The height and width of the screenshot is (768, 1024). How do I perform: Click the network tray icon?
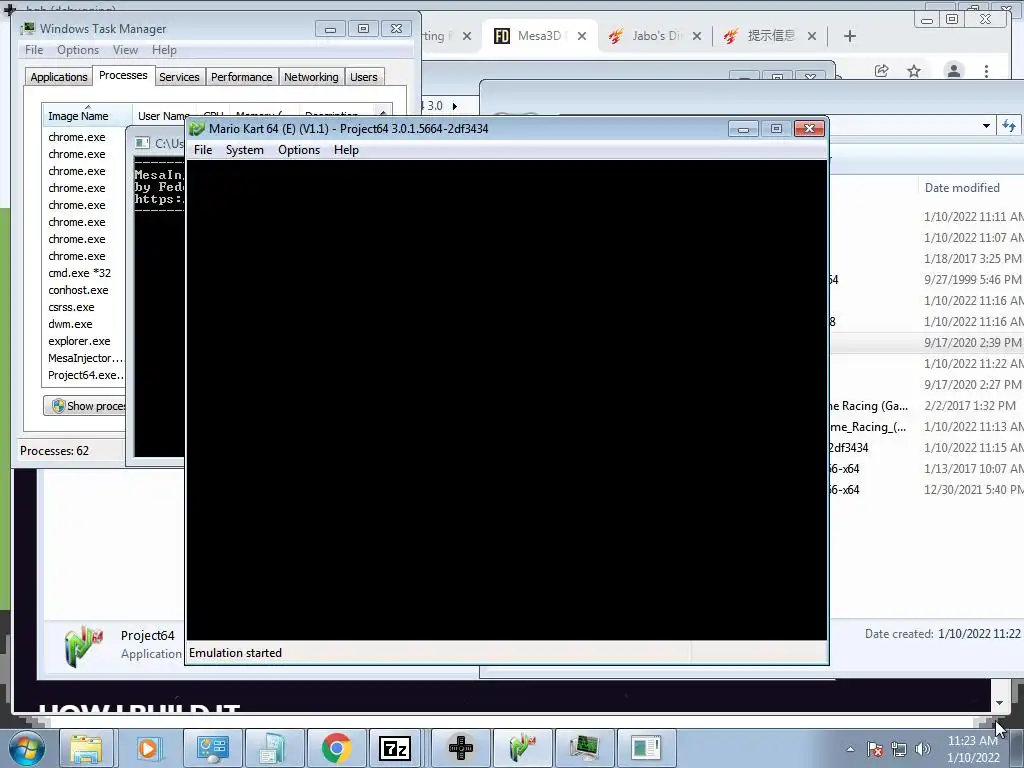(899, 749)
